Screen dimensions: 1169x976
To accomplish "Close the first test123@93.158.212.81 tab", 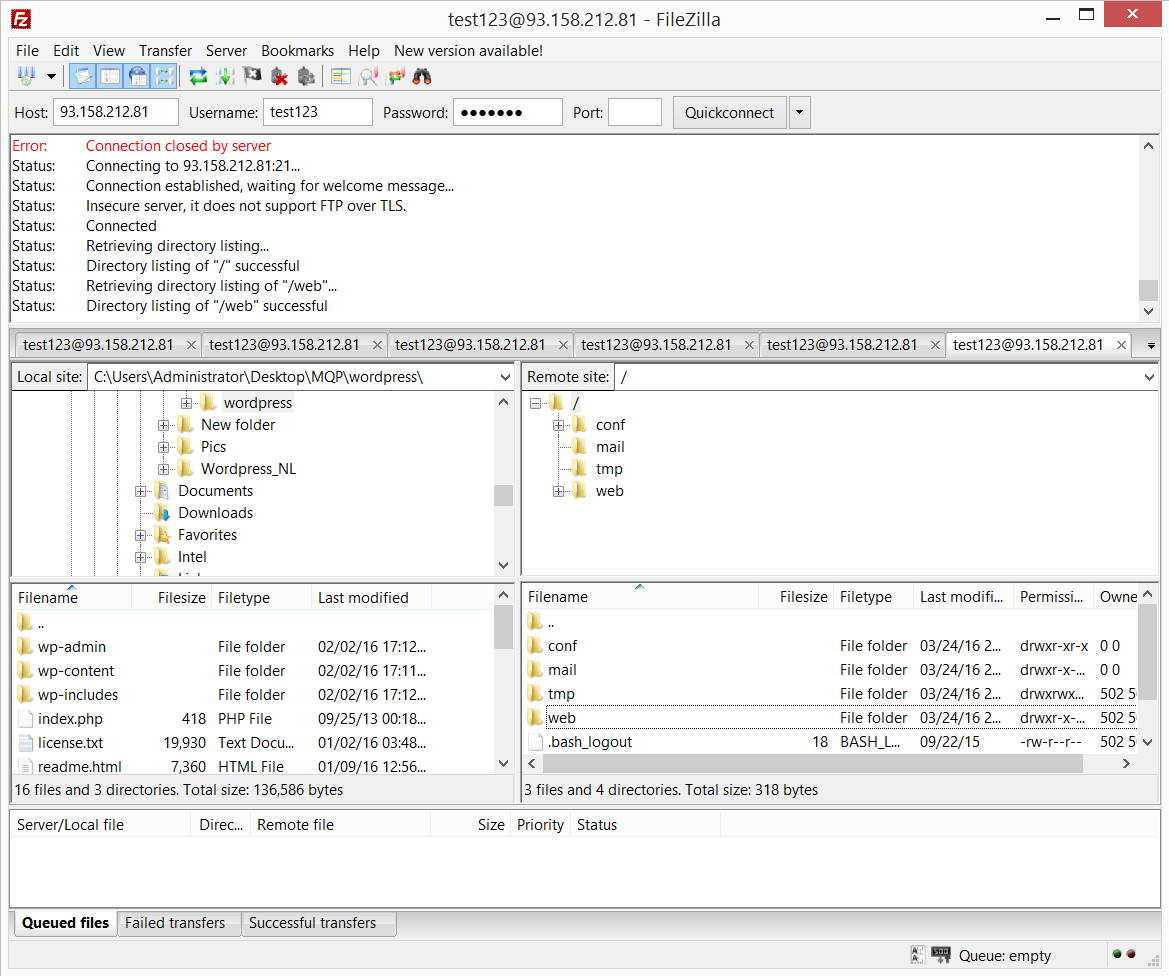I will [192, 345].
